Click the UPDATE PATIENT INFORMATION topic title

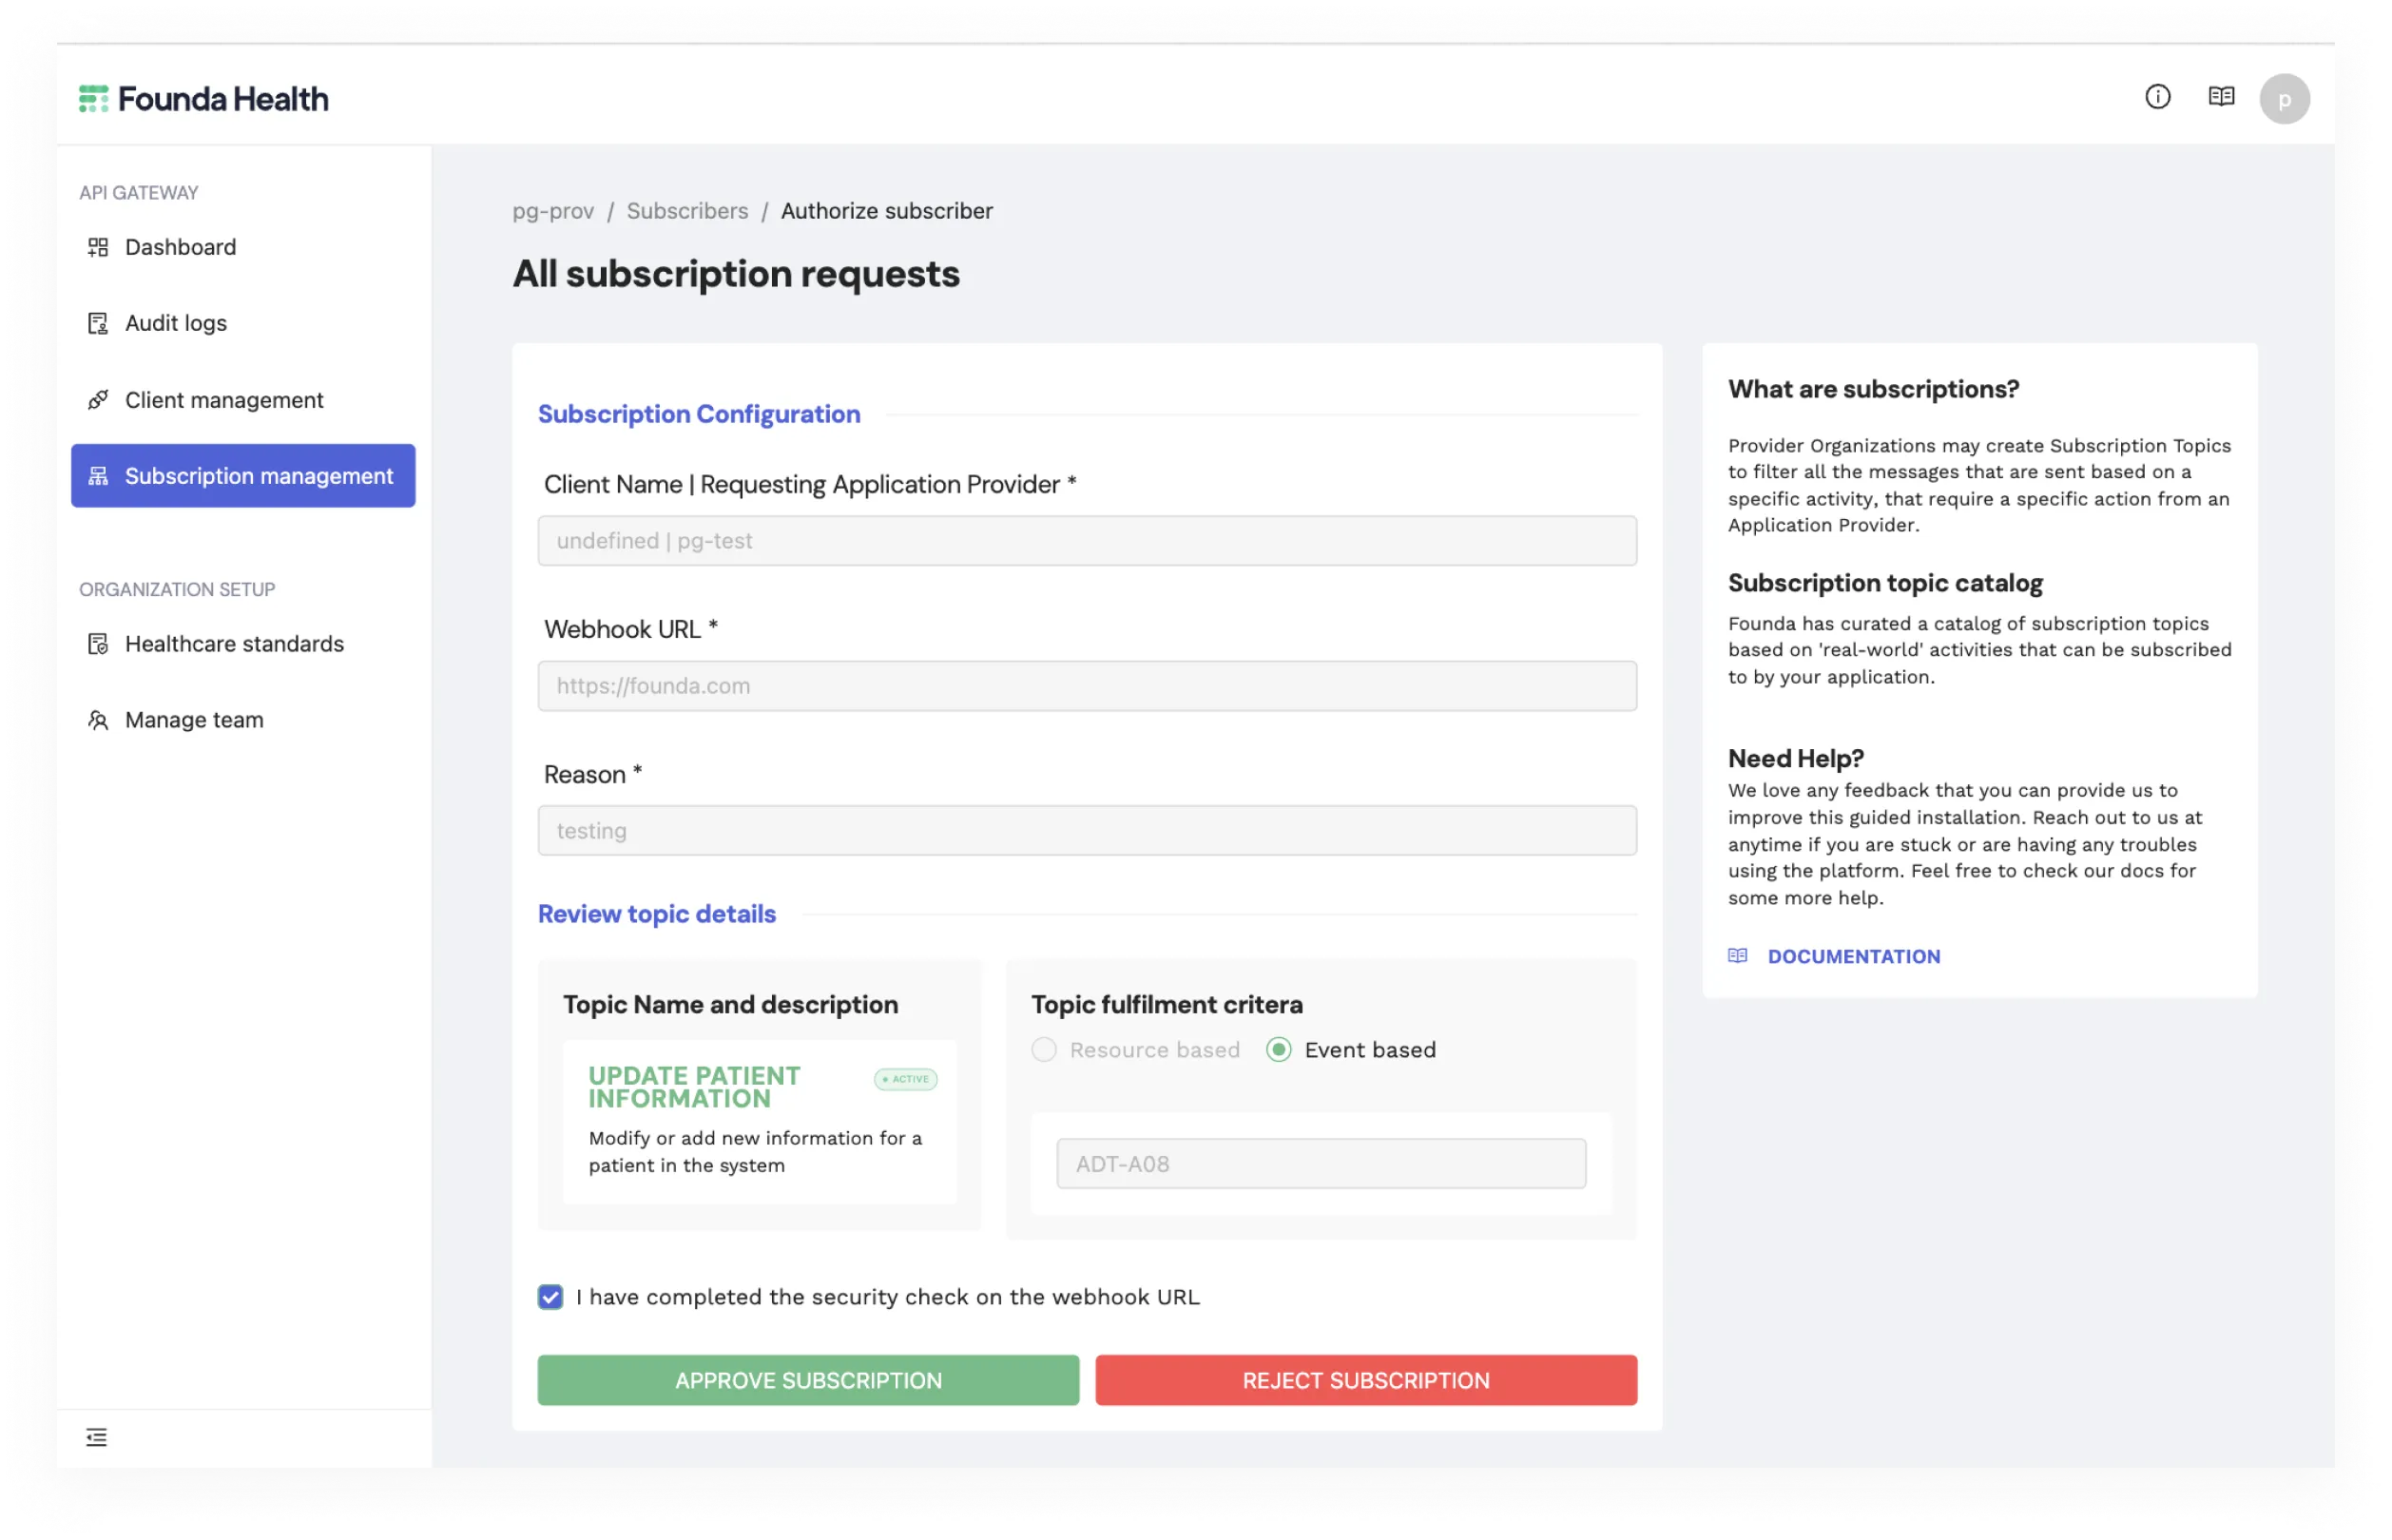pos(694,1087)
